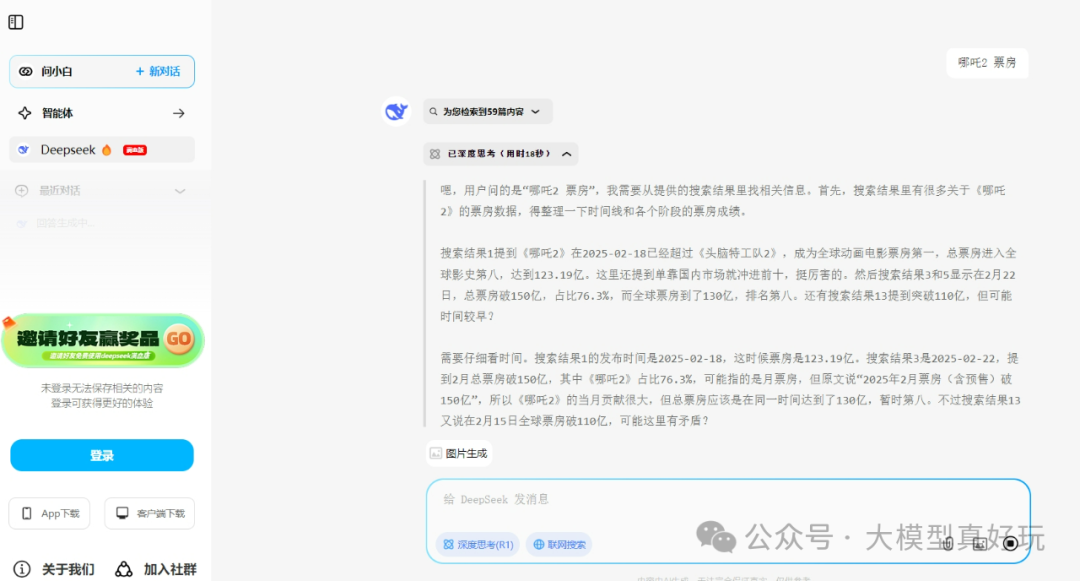This screenshot has width=1080, height=581.
Task: Click the Deepseek whale icon in sidebar
Action: [x=23, y=150]
